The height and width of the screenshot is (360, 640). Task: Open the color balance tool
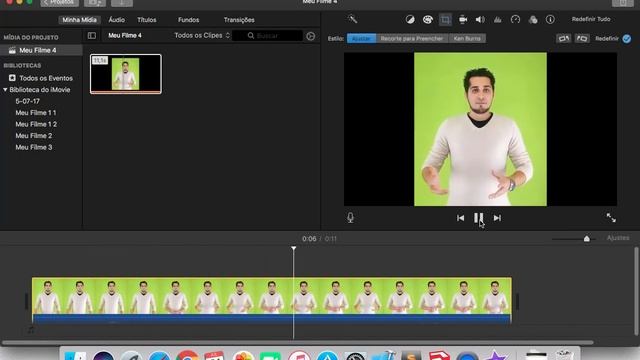pos(410,20)
